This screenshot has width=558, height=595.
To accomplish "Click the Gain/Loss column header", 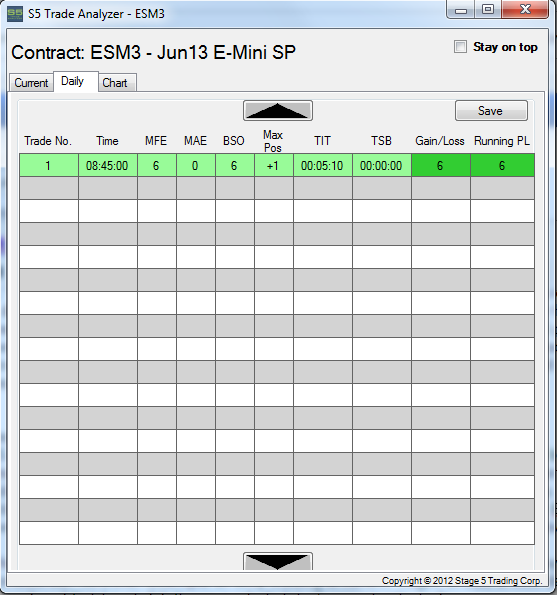I will pyautogui.click(x=440, y=141).
